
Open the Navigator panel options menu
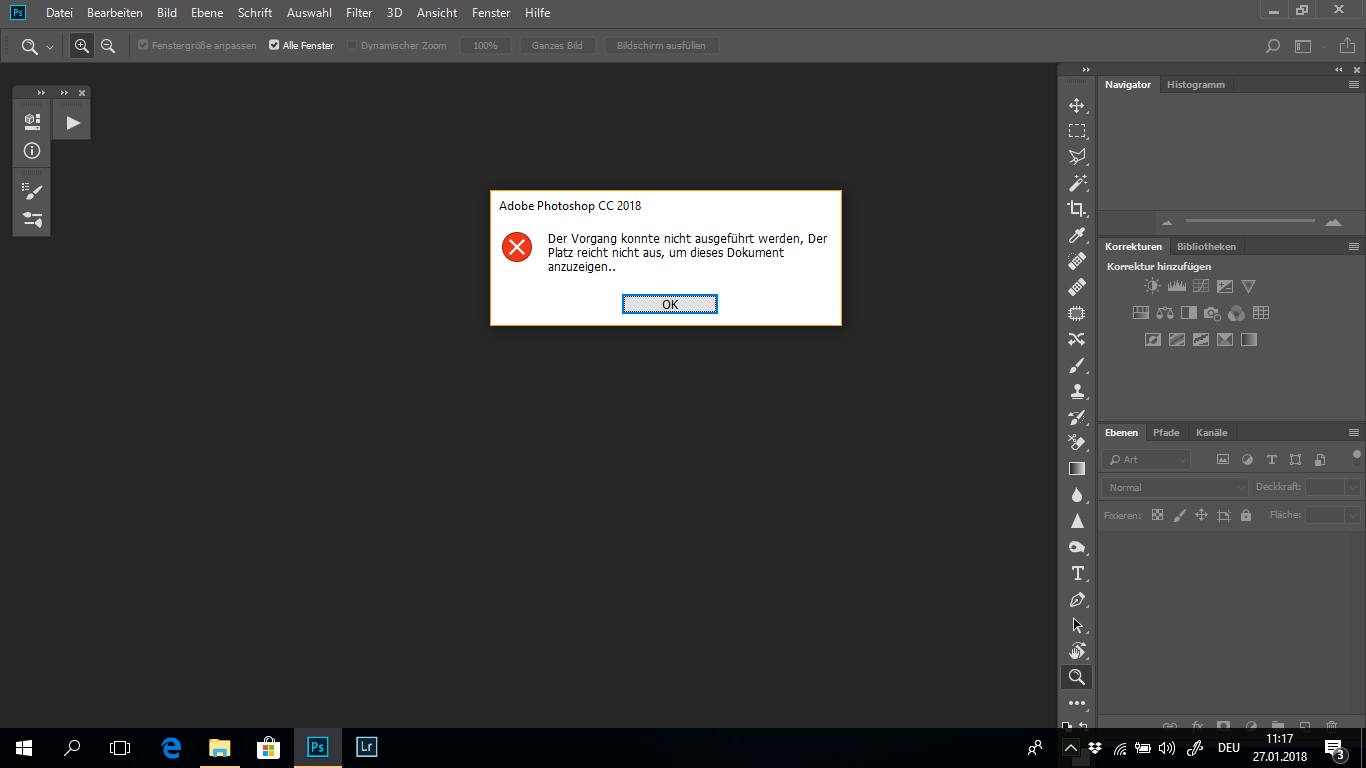point(1354,85)
